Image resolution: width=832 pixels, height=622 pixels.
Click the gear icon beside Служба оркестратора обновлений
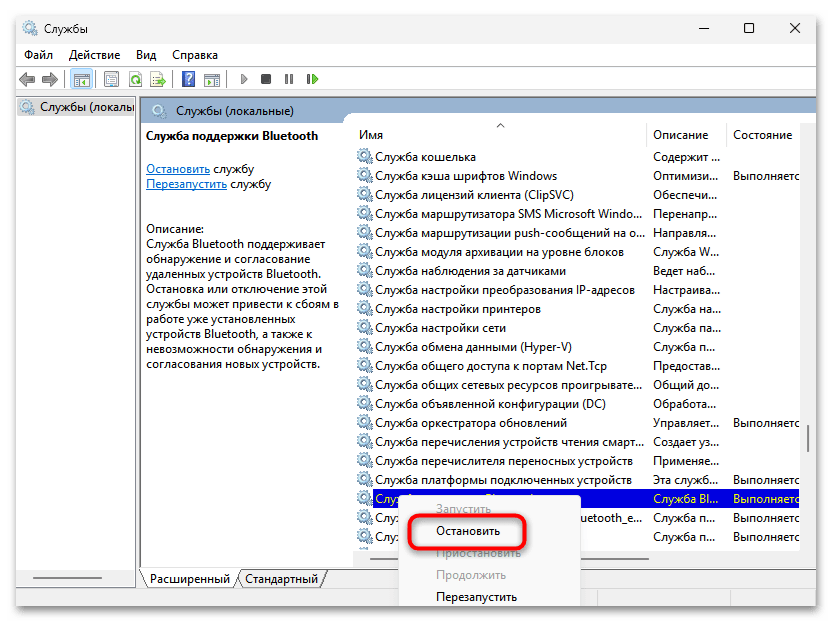(365, 422)
